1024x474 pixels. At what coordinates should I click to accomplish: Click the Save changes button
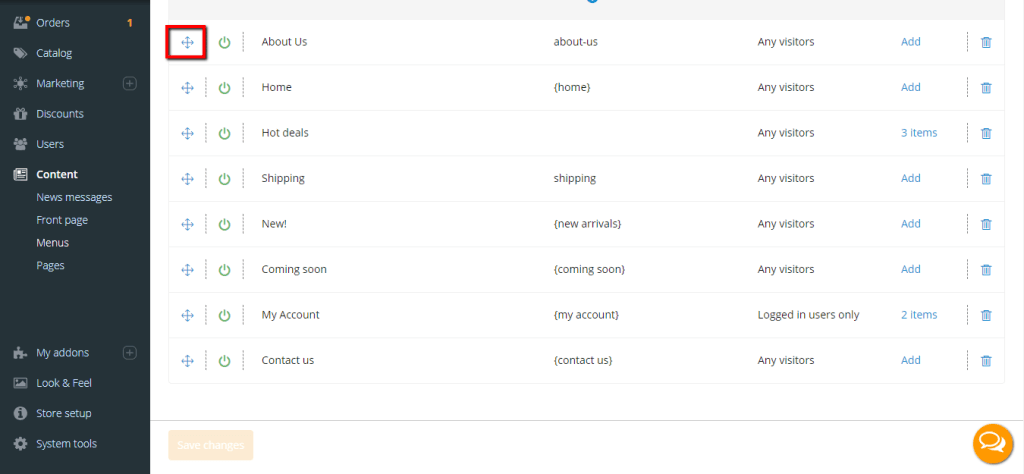(210, 445)
